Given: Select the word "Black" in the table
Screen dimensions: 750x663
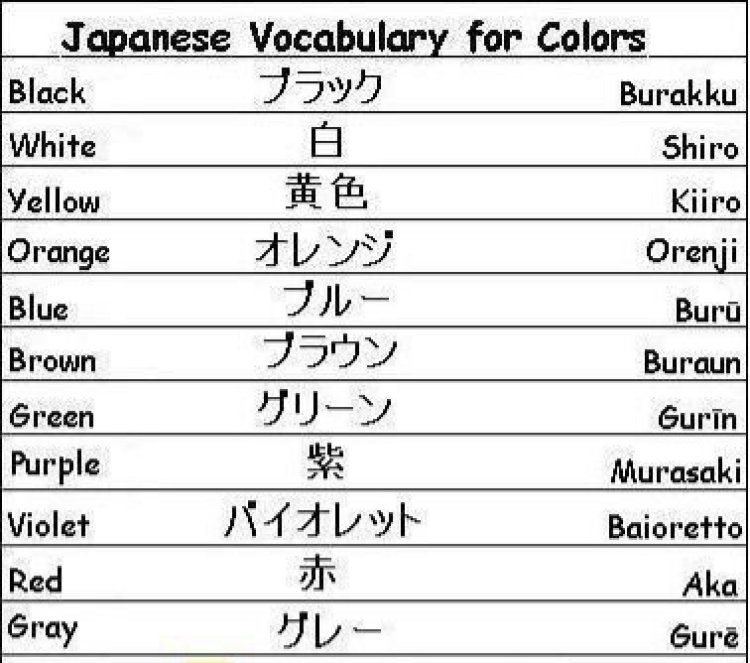Looking at the screenshot, I should (x=46, y=93).
